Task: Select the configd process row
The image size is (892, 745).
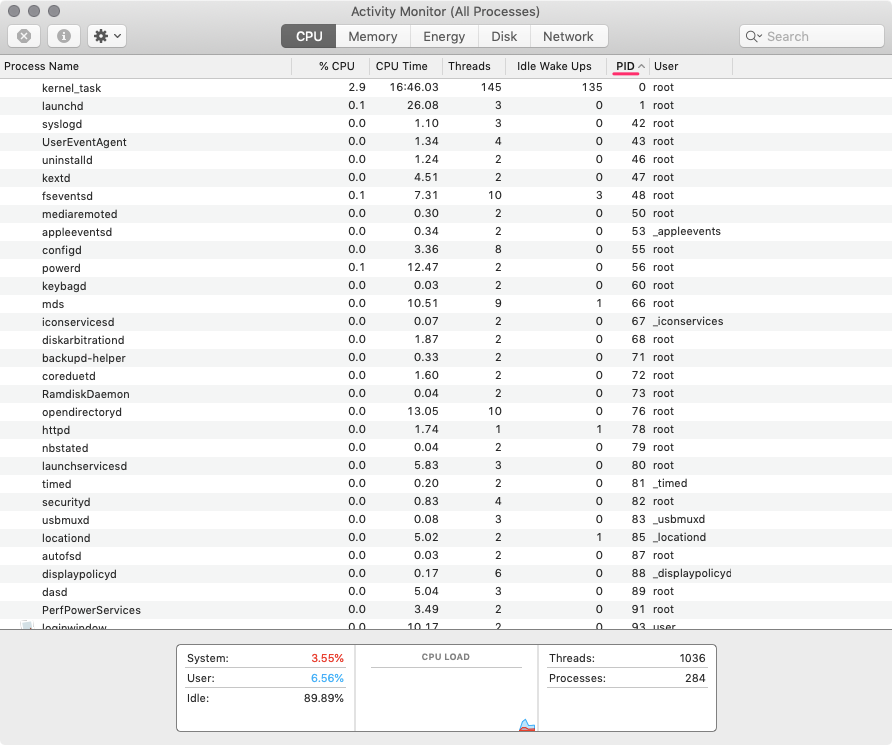Action: point(446,250)
